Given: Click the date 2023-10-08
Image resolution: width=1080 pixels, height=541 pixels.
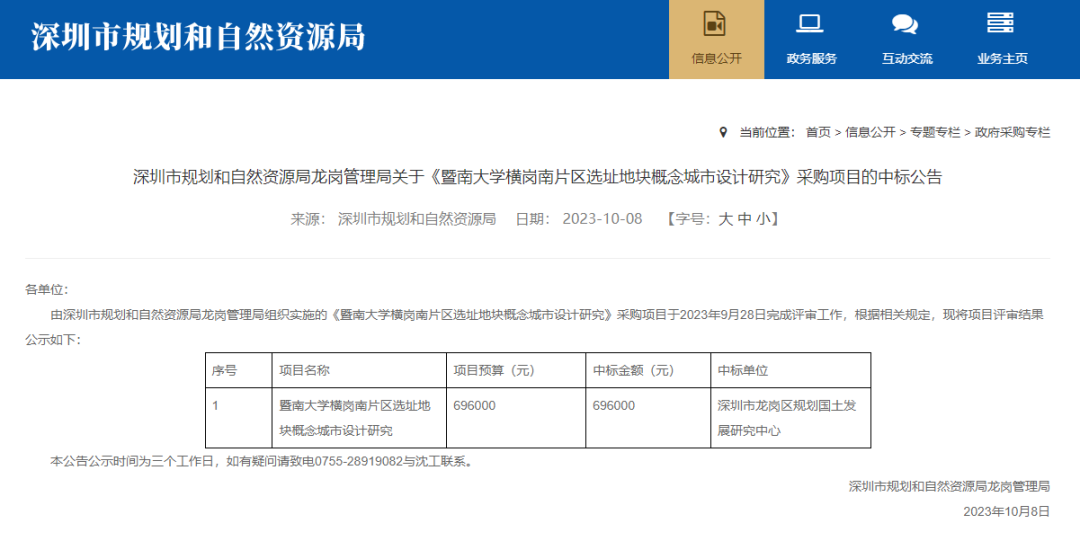Looking at the screenshot, I should pos(602,219).
